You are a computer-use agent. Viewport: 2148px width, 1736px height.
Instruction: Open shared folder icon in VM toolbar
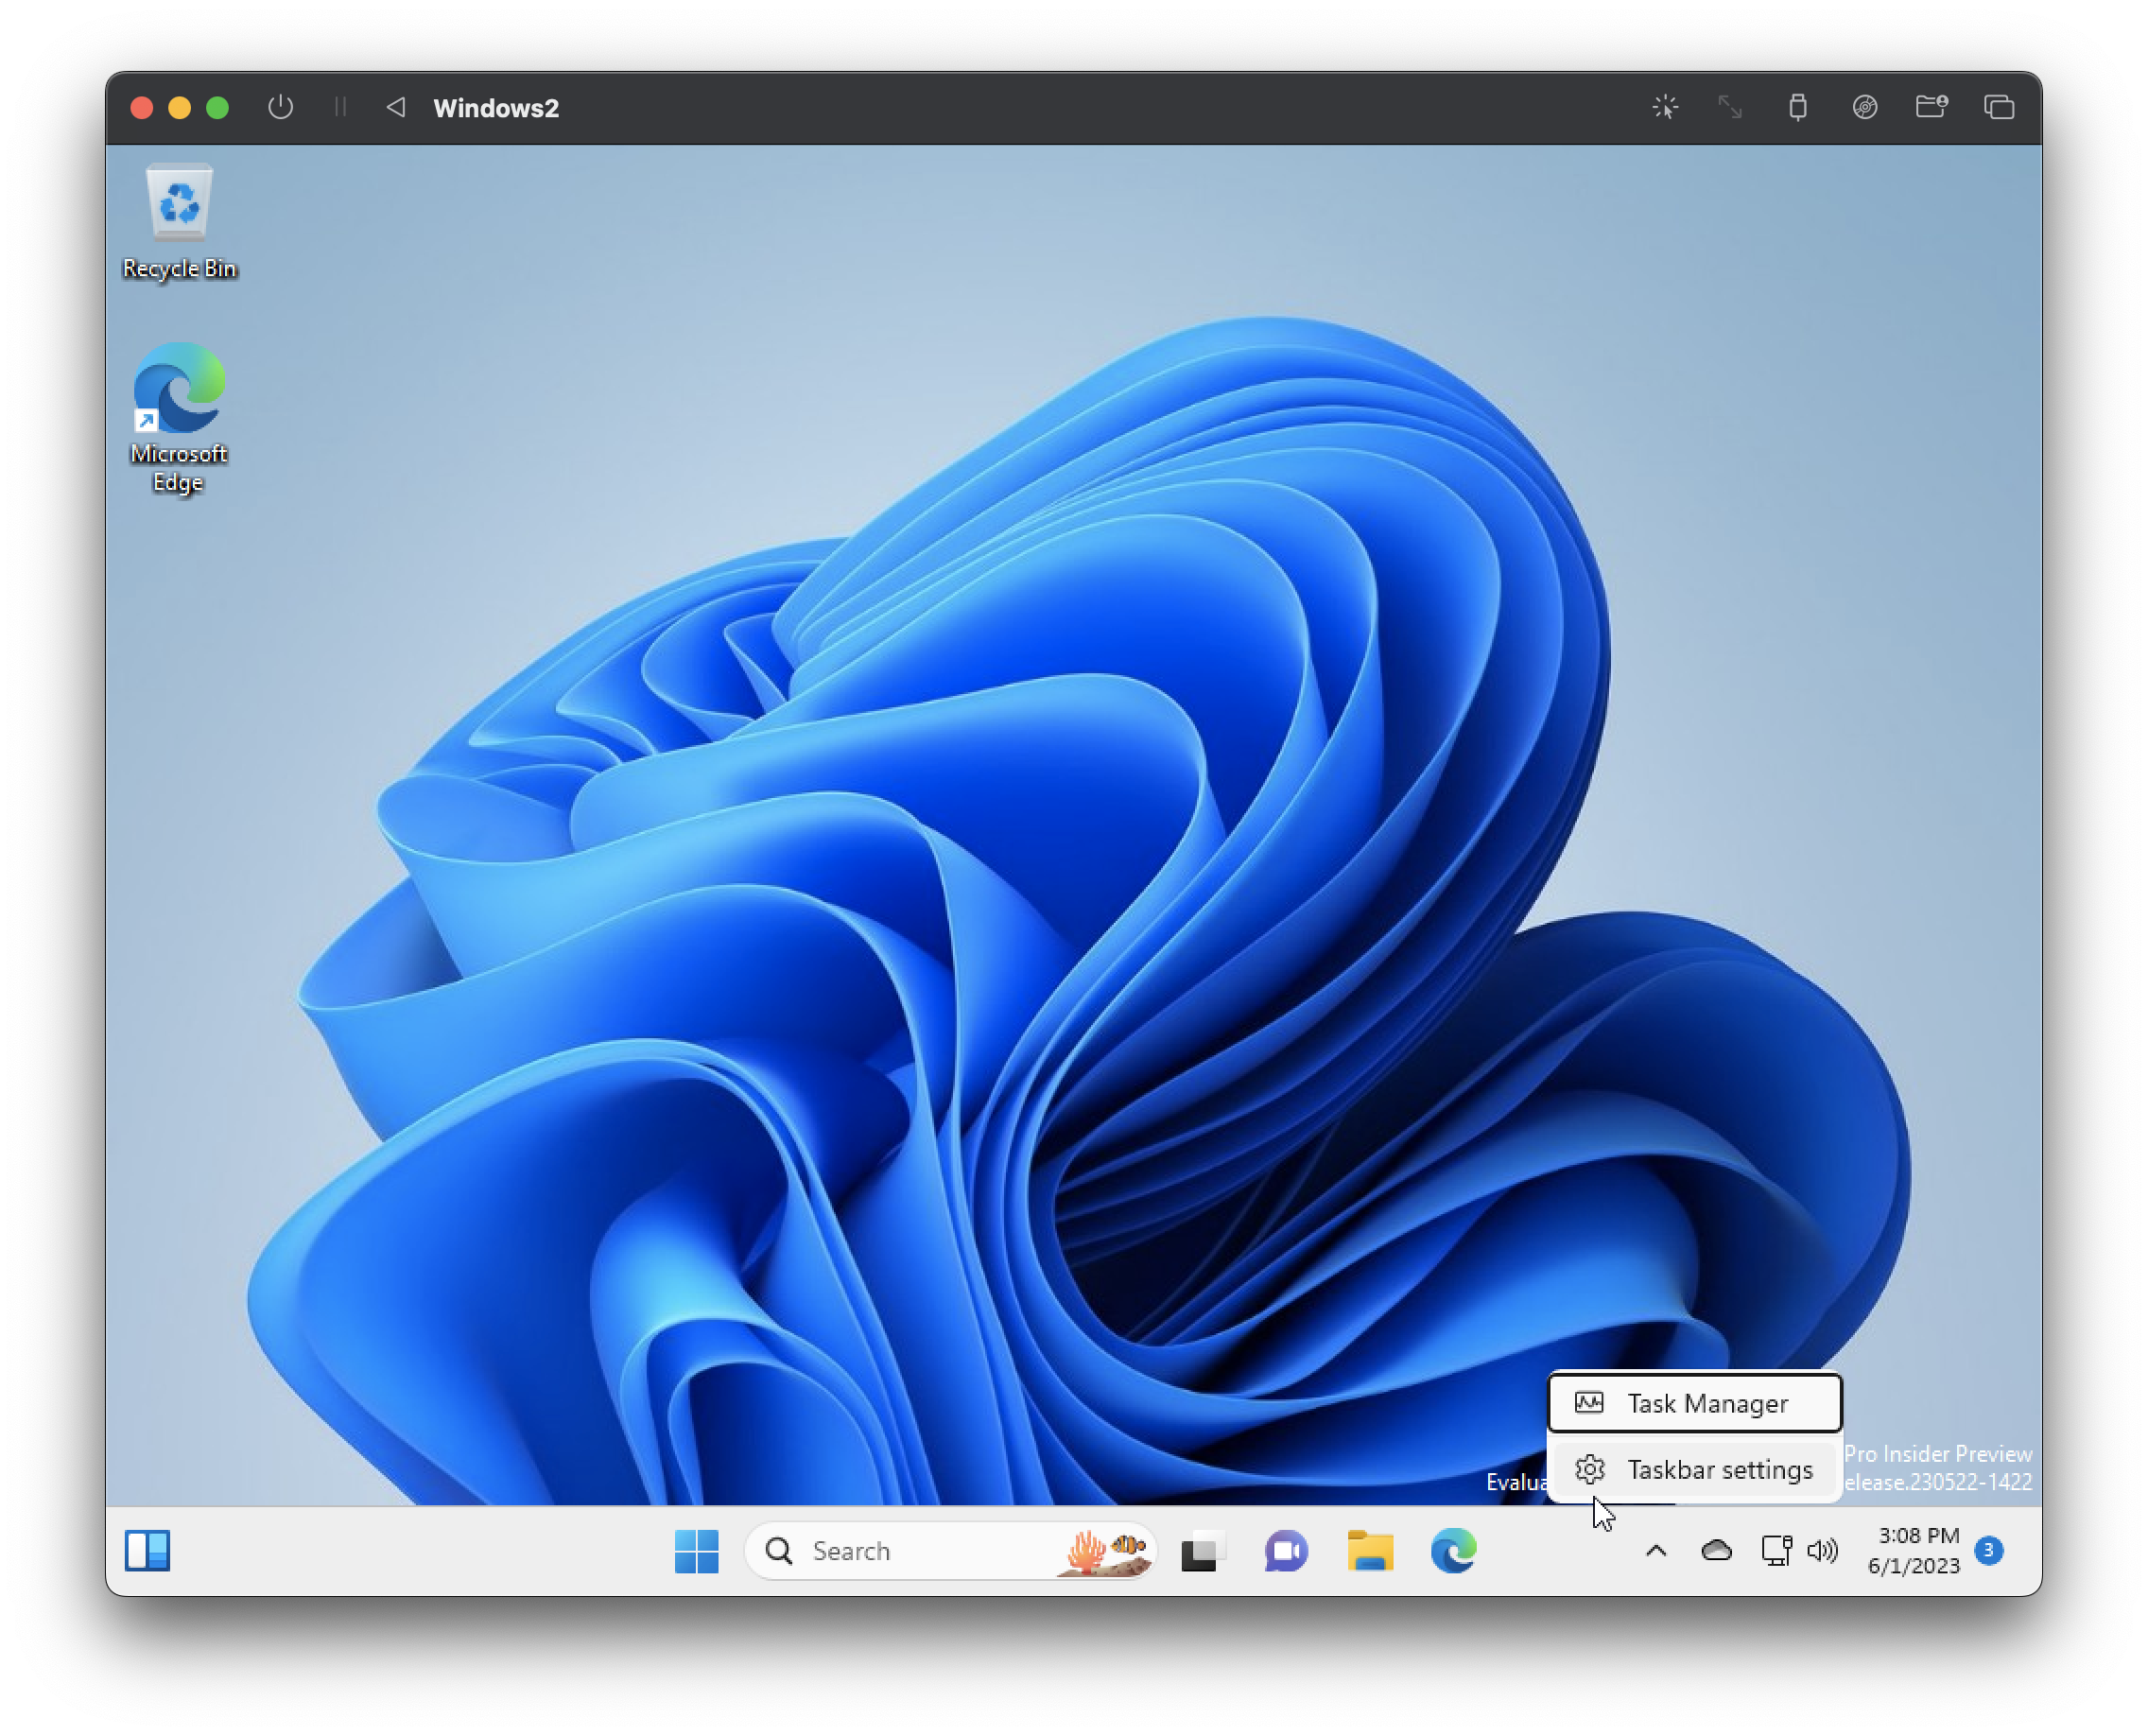pyautogui.click(x=1931, y=107)
